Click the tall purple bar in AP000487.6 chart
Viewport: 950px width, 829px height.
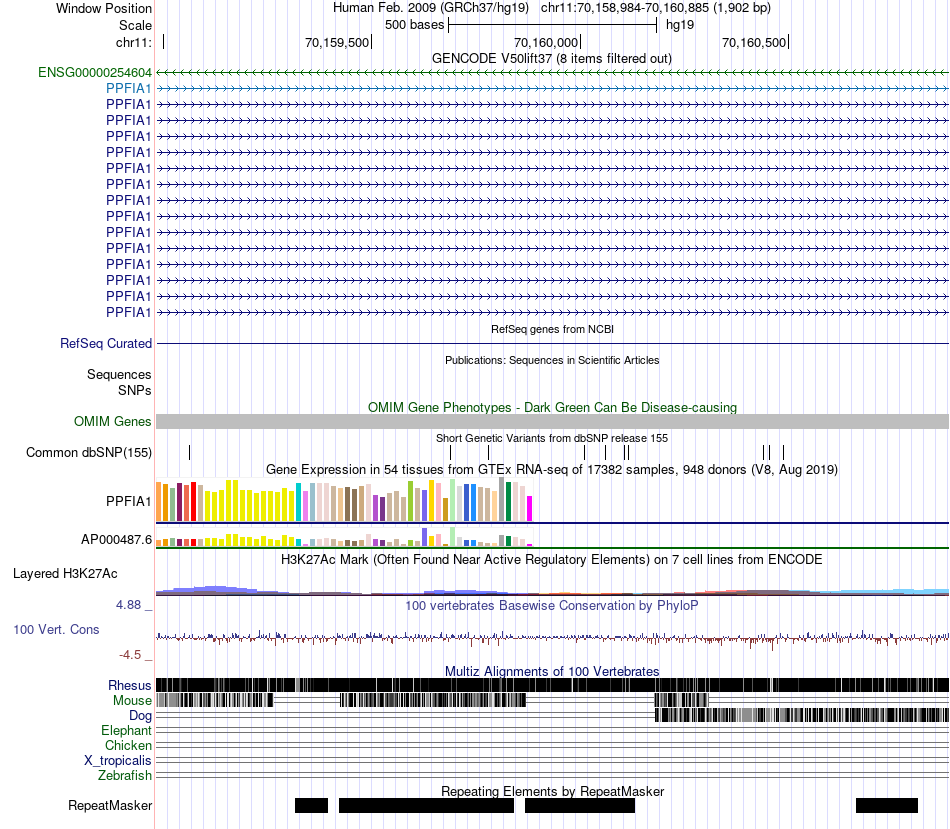point(424,537)
